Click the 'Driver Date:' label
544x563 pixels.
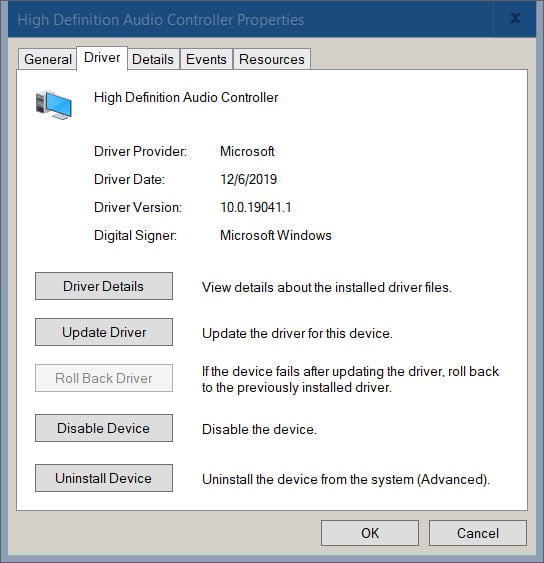point(129,179)
